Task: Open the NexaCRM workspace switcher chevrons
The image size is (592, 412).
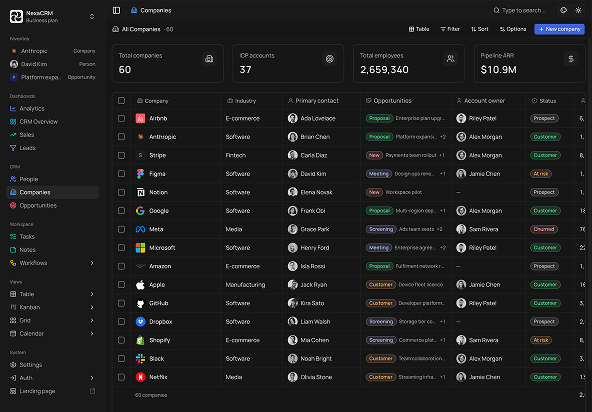Action: (92, 17)
